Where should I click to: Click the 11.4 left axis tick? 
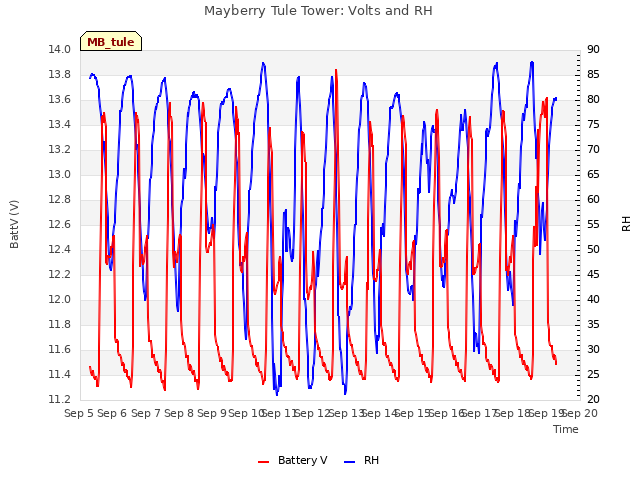60,374
